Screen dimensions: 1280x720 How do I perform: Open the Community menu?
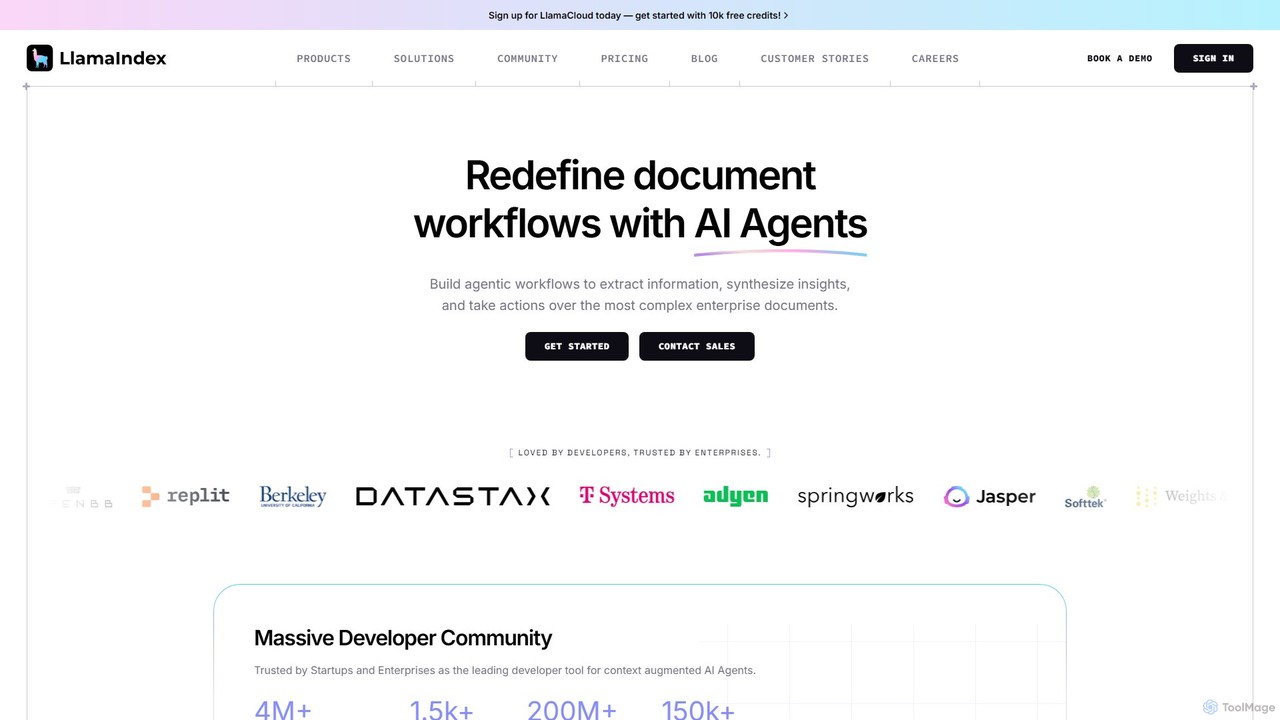point(527,59)
